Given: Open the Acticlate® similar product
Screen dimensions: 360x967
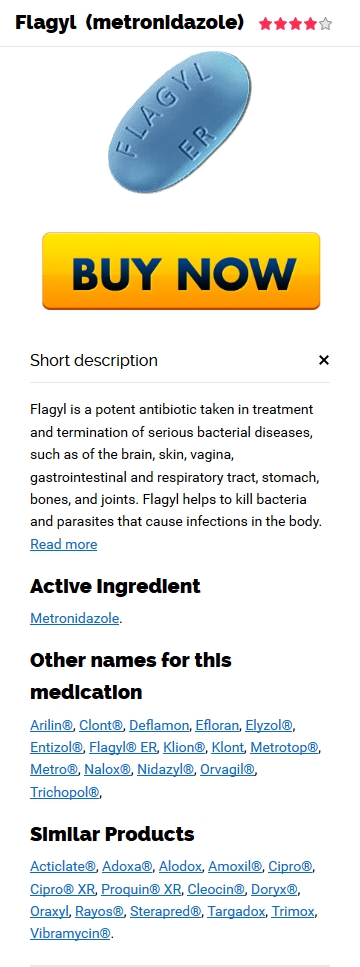Looking at the screenshot, I should (x=63, y=866).
